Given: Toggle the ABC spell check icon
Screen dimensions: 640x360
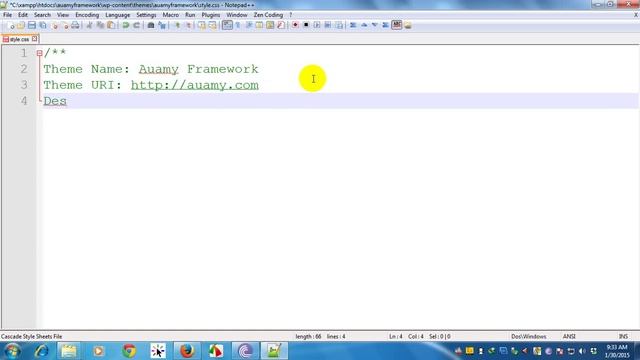Looking at the screenshot, I should (x=397, y=25).
